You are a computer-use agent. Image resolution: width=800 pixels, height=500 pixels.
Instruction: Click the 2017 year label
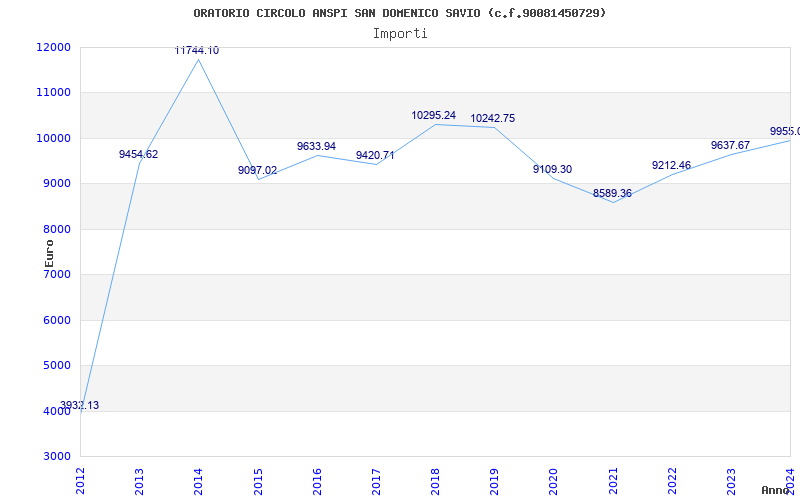click(x=376, y=481)
